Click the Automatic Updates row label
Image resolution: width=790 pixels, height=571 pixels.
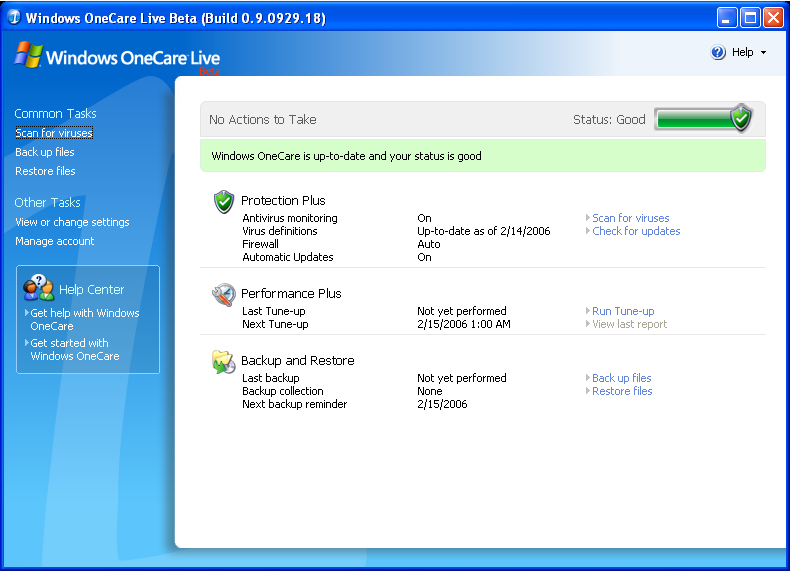click(288, 258)
